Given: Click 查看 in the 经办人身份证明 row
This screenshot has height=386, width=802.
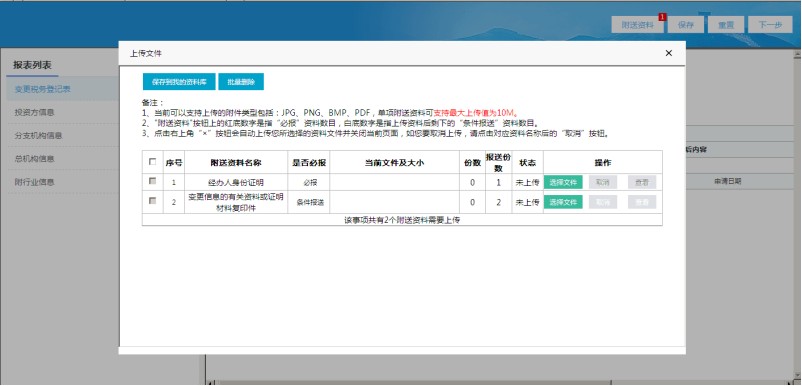Looking at the screenshot, I should click(x=642, y=182).
